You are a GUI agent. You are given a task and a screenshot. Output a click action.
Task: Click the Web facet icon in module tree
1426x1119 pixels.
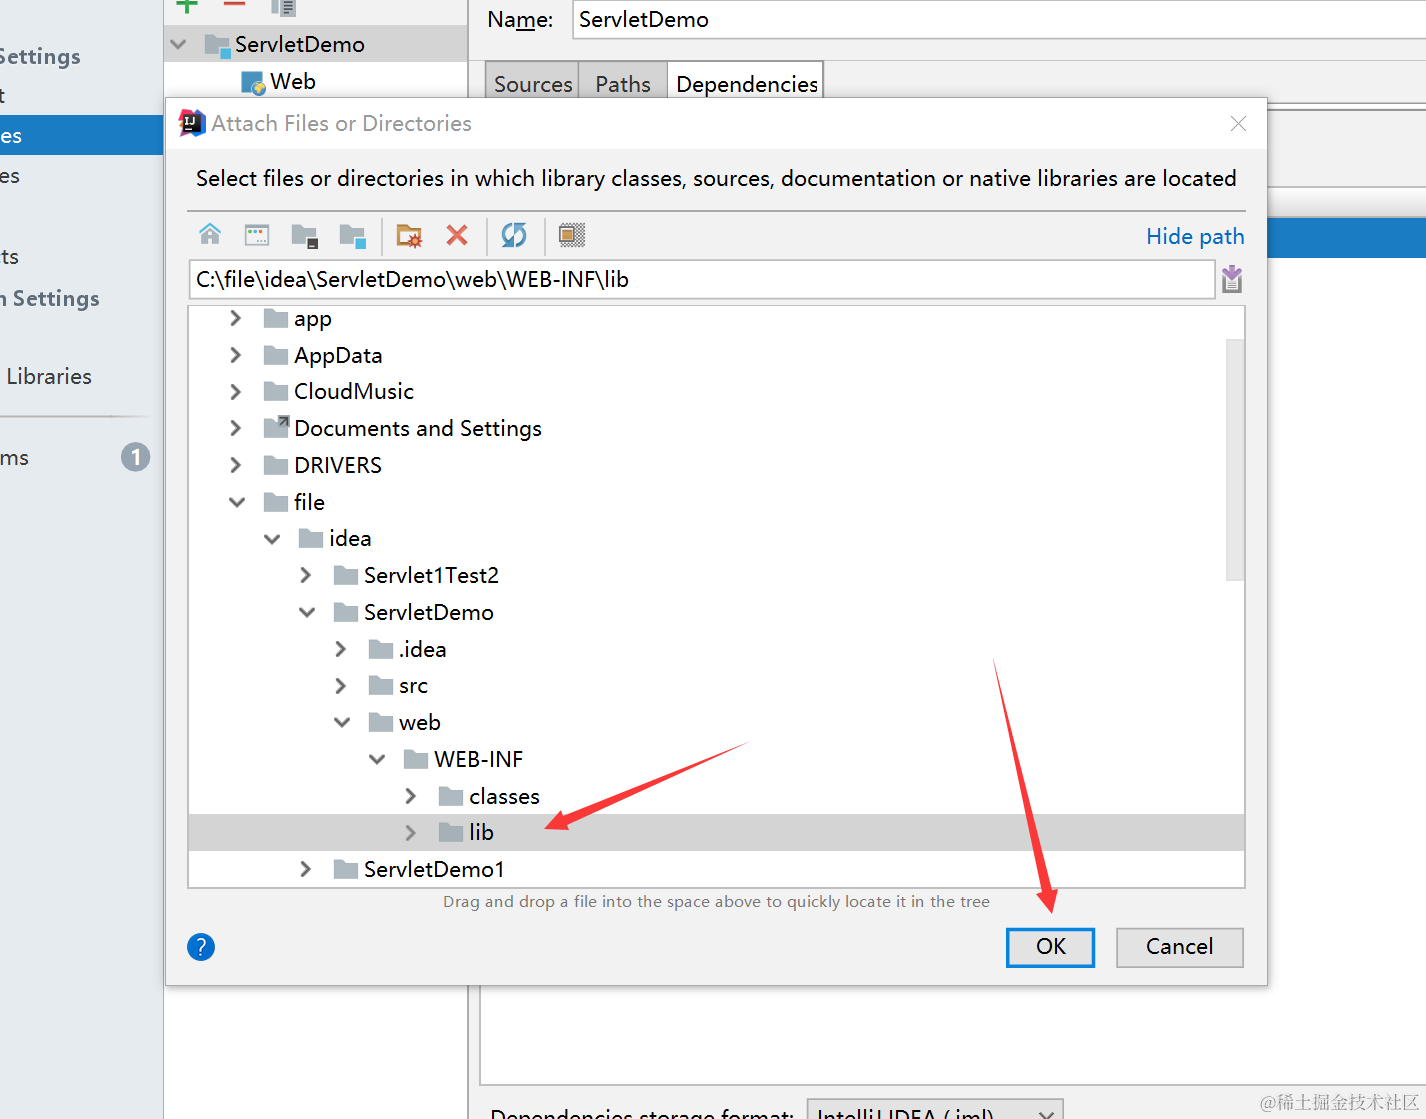253,82
